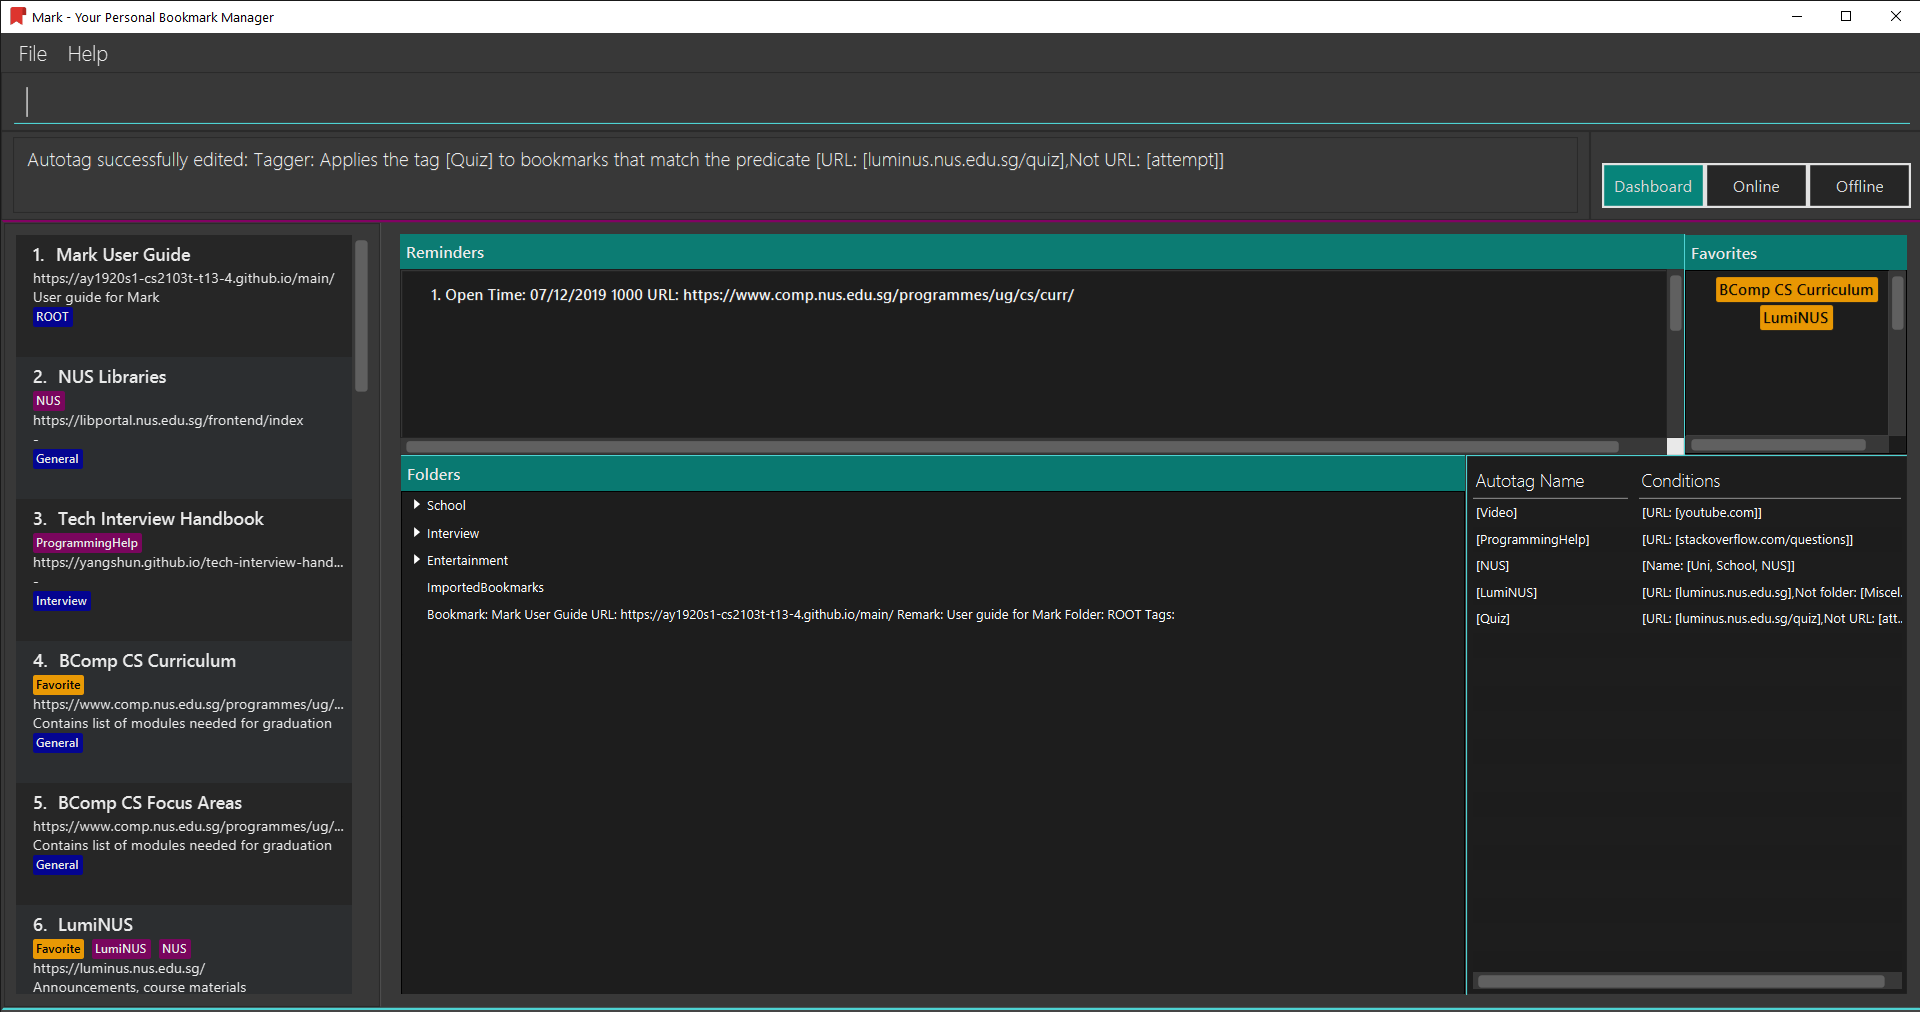Click the autotag table horizontal scrollbar
The height and width of the screenshot is (1012, 1920).
pyautogui.click(x=1681, y=981)
